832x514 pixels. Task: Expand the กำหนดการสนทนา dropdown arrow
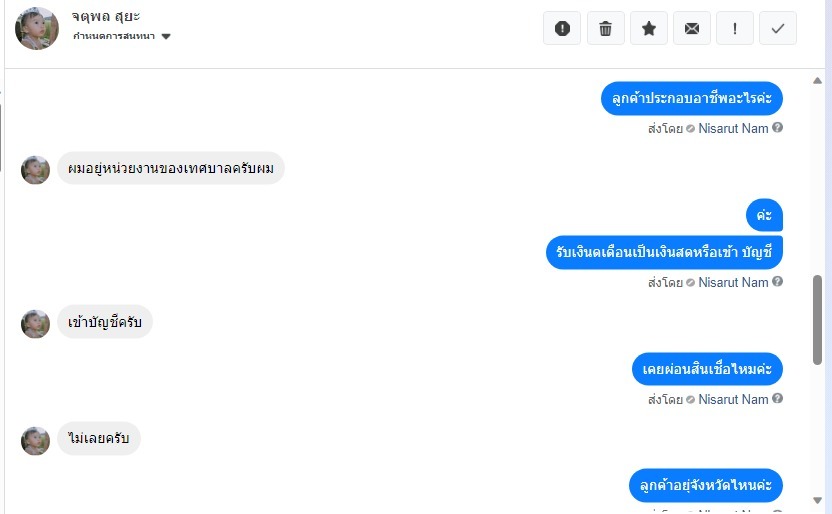pyautogui.click(x=166, y=37)
